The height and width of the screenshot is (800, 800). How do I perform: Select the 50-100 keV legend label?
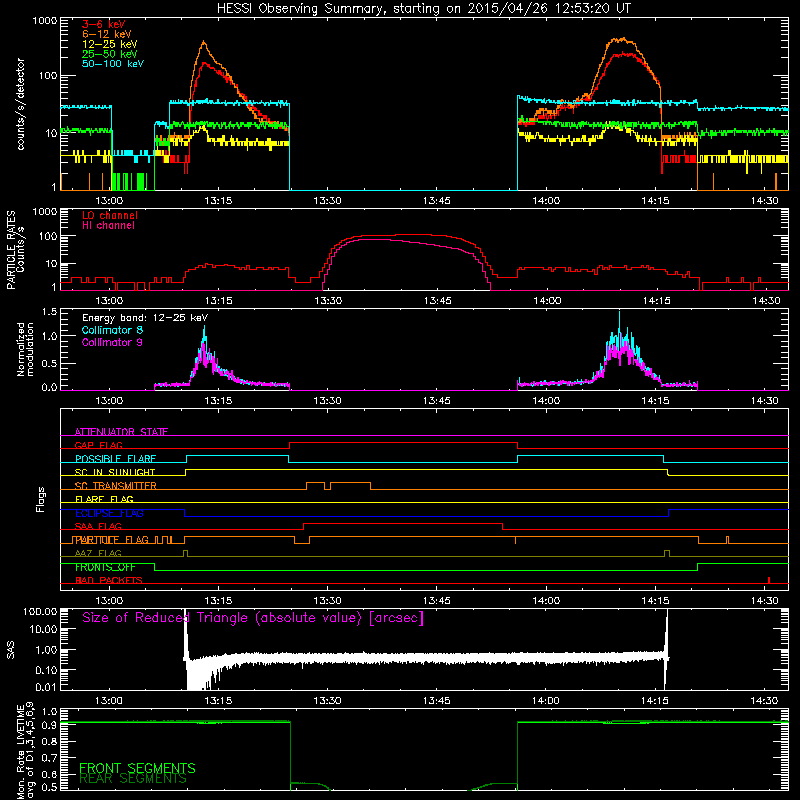point(113,64)
